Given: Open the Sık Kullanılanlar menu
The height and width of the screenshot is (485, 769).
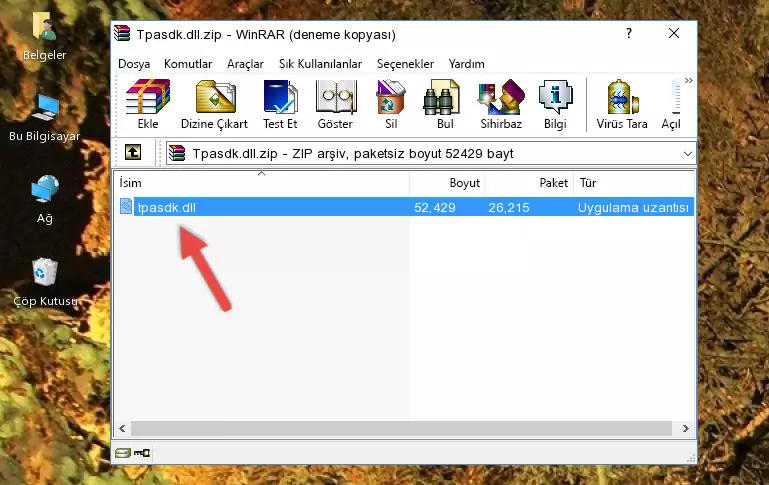Looking at the screenshot, I should [x=320, y=64].
